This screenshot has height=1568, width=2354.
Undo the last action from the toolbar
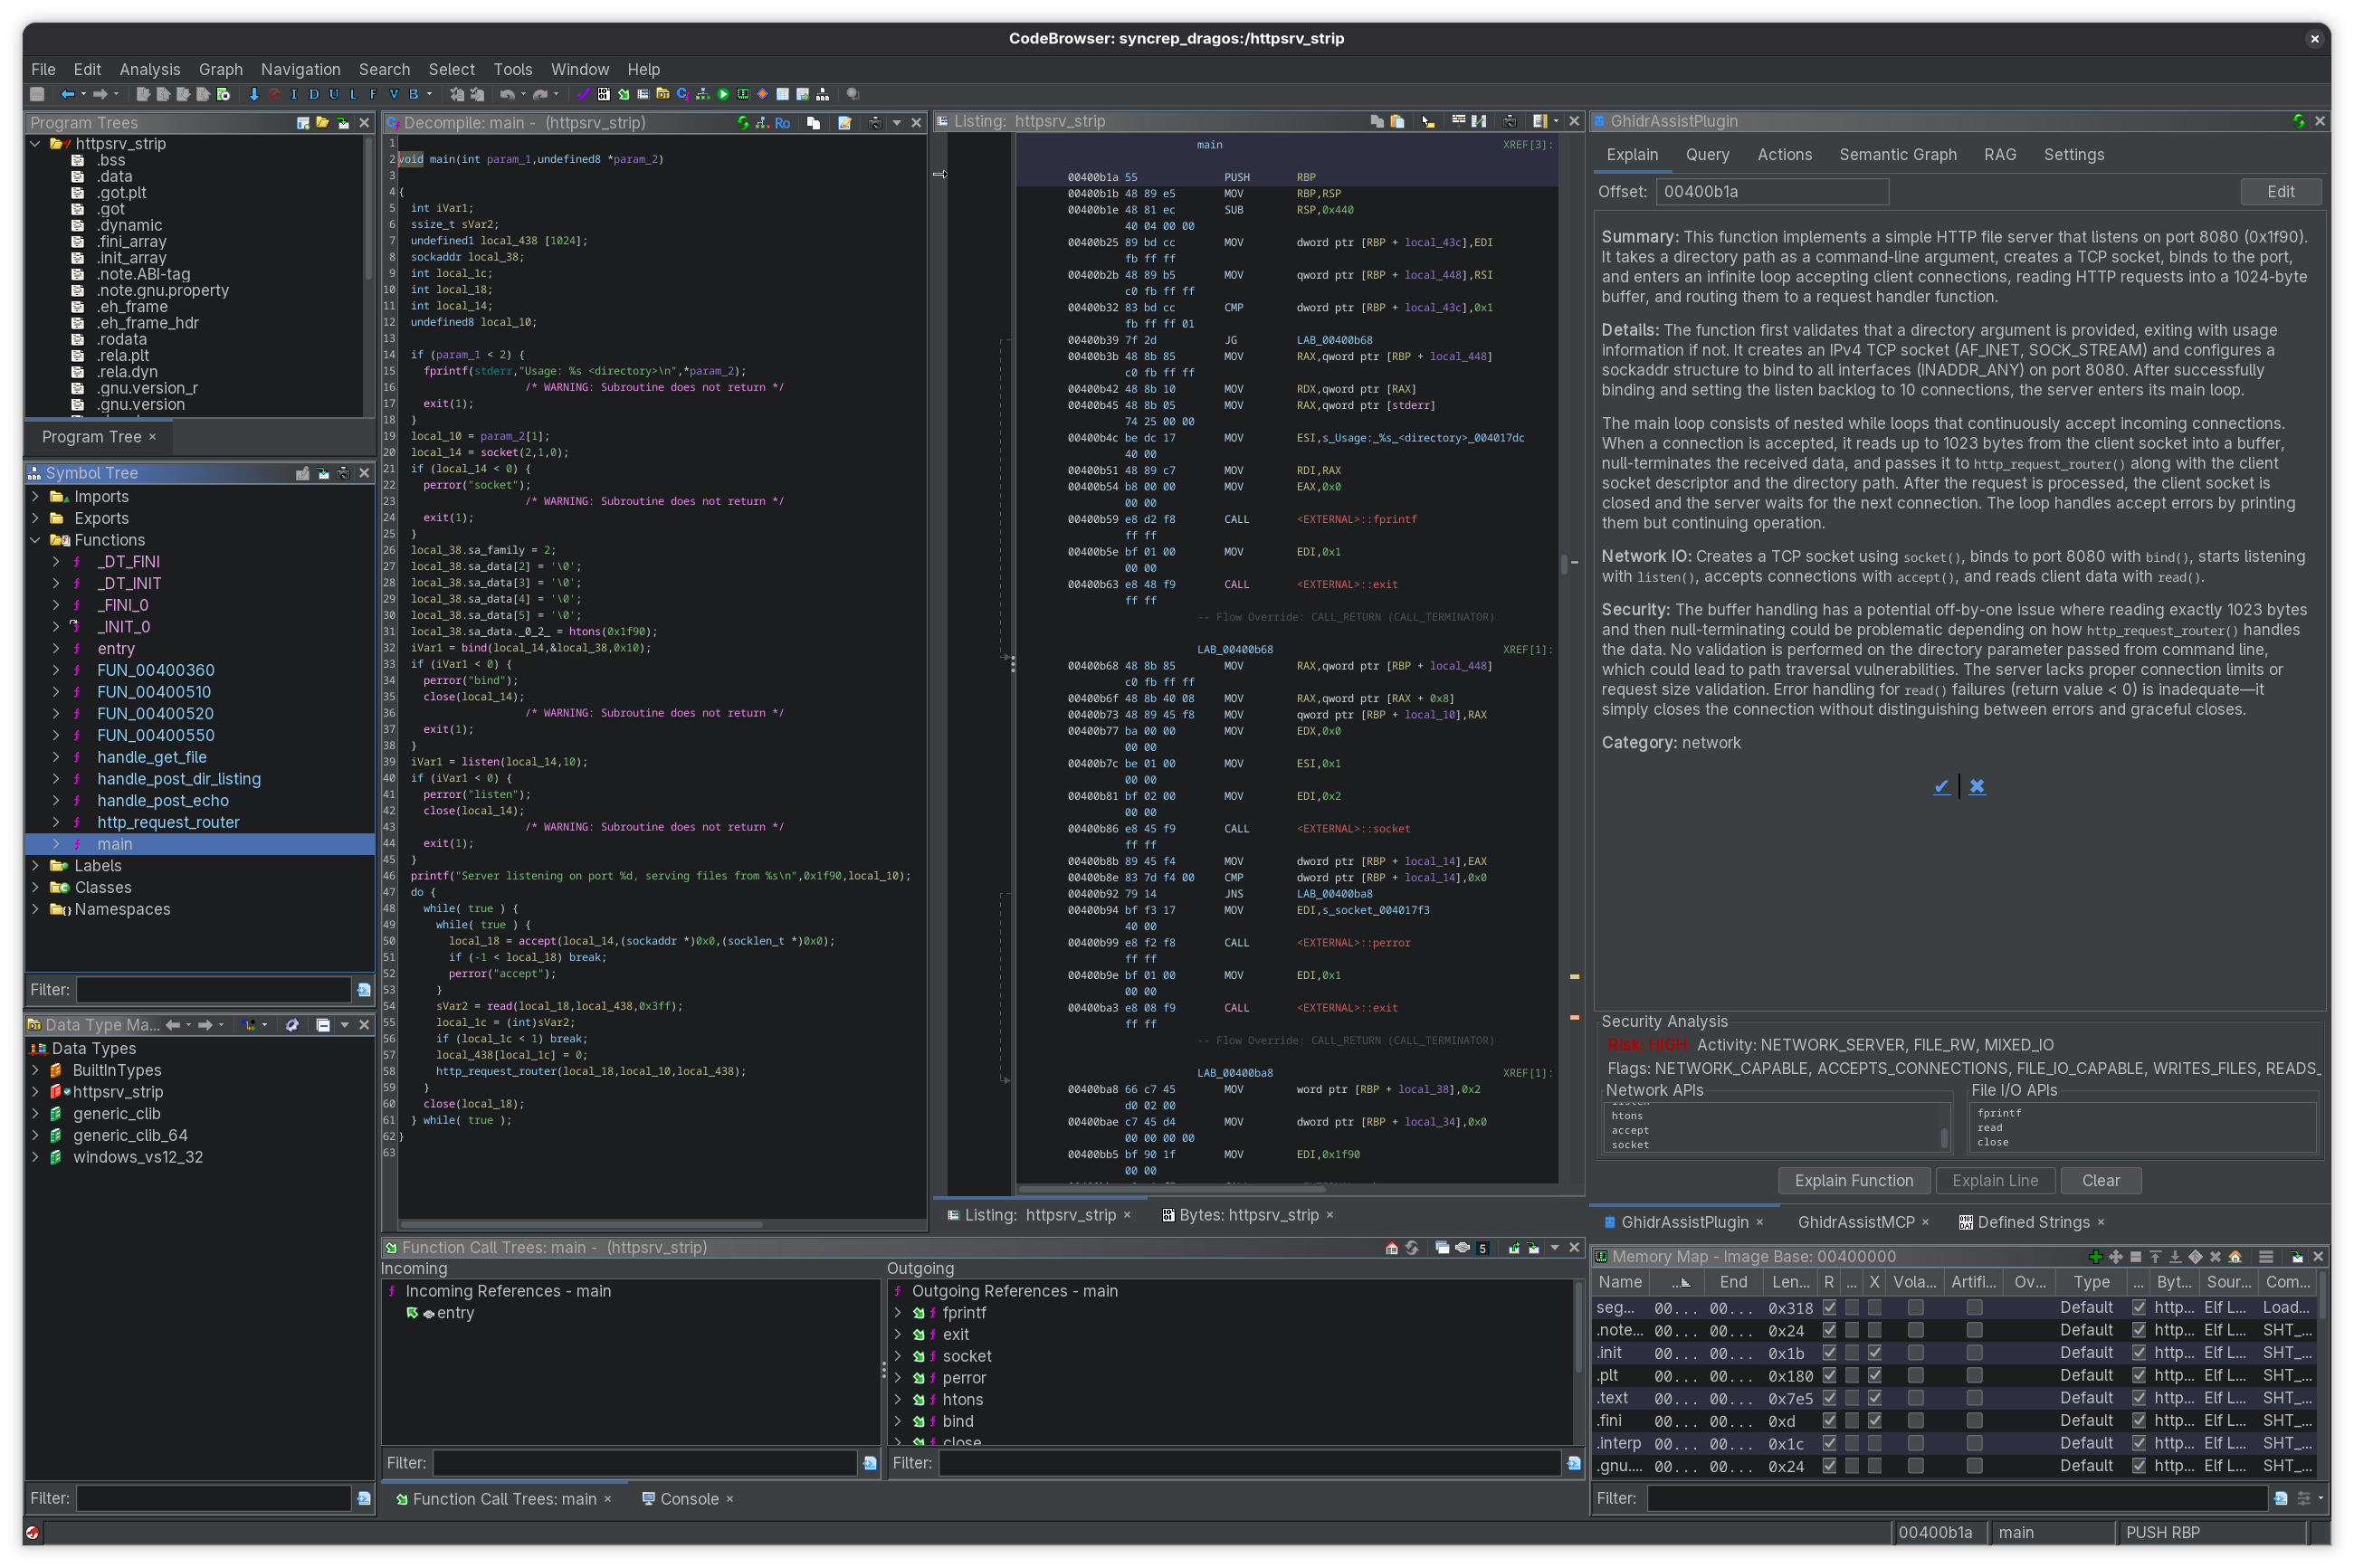click(x=509, y=94)
